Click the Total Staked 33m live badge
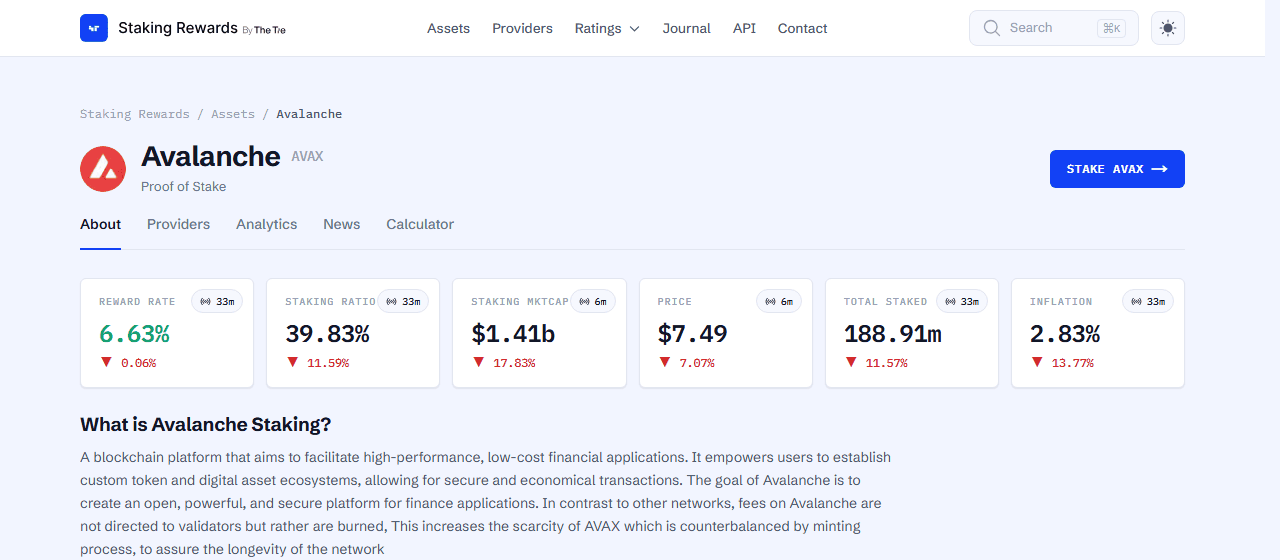 tap(962, 301)
